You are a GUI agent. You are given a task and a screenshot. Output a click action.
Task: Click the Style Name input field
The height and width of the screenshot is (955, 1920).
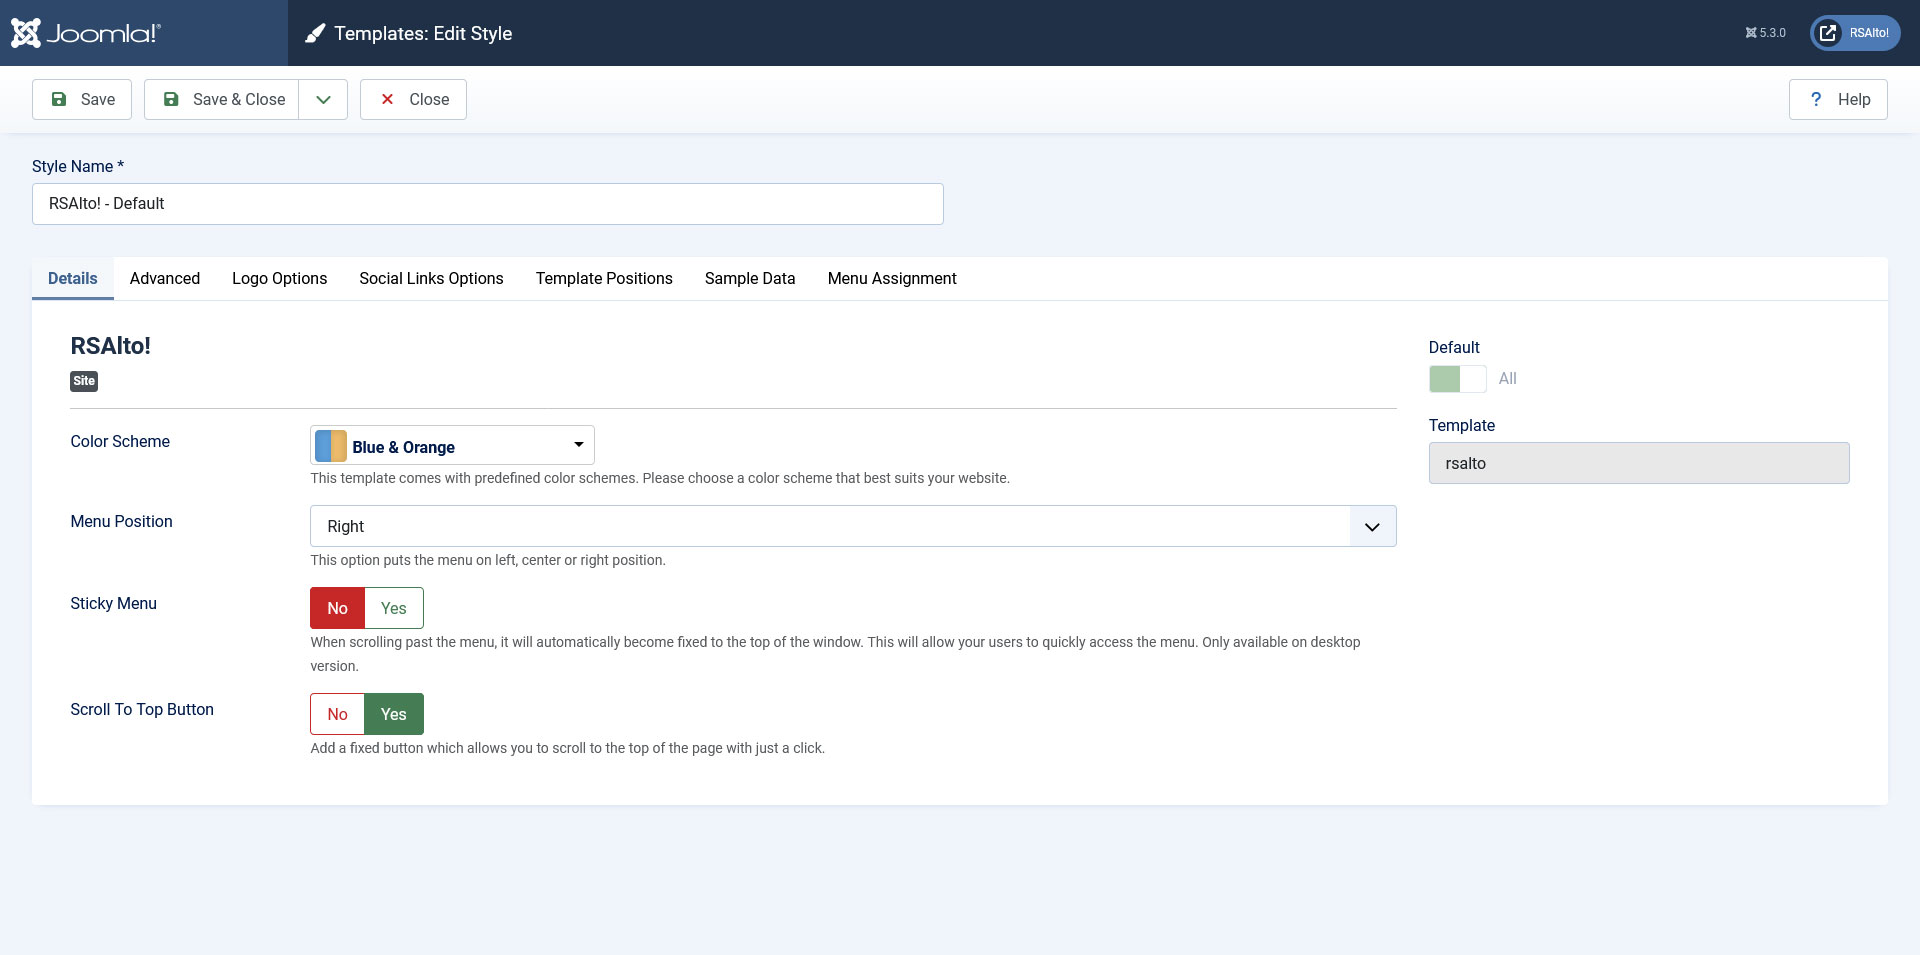[x=488, y=204]
